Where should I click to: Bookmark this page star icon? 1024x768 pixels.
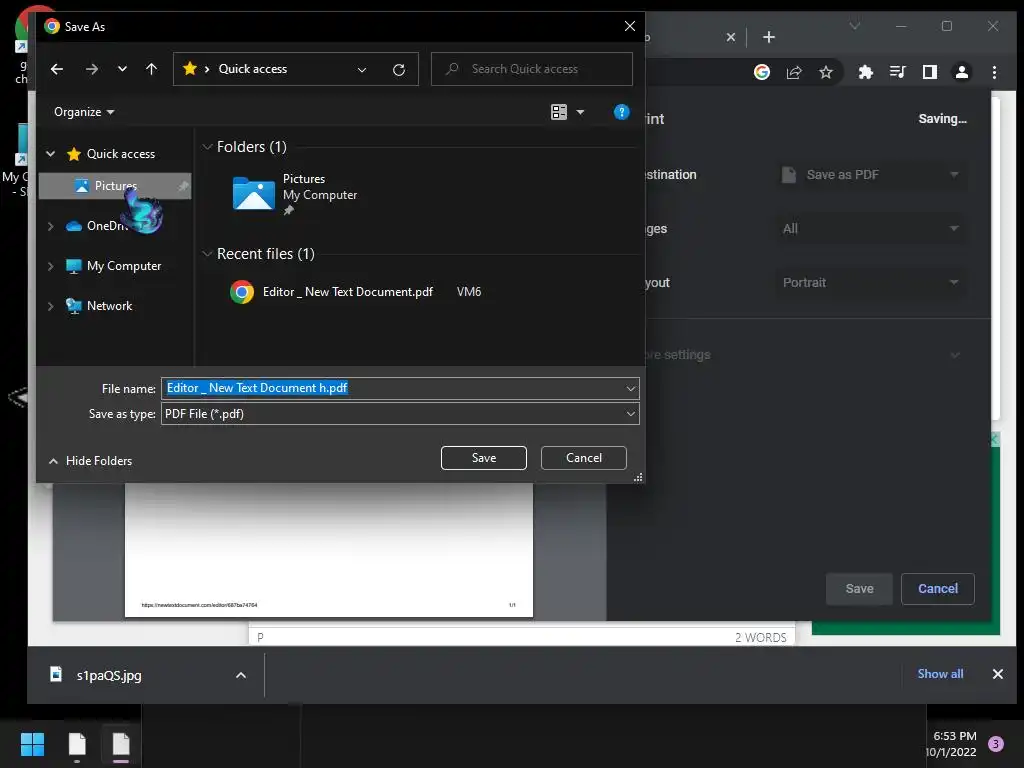(x=826, y=72)
